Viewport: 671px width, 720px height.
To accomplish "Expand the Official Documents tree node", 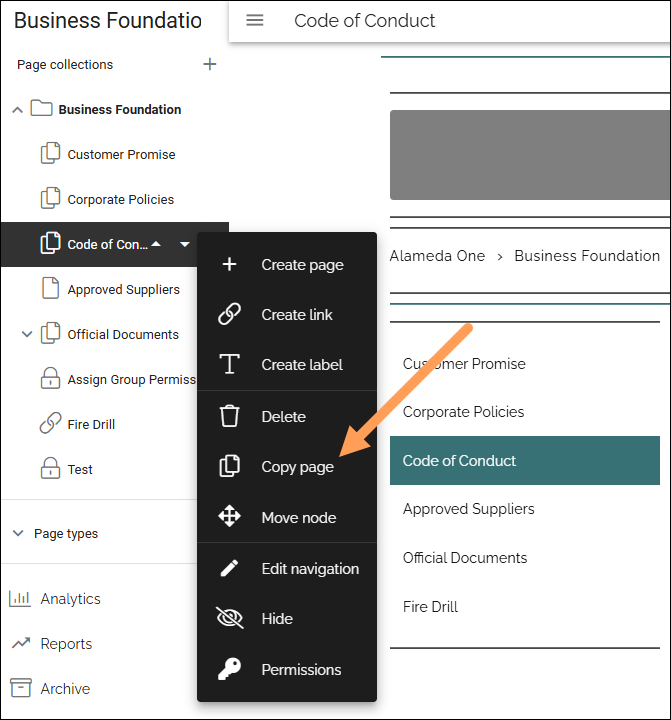I will pyautogui.click(x=27, y=334).
